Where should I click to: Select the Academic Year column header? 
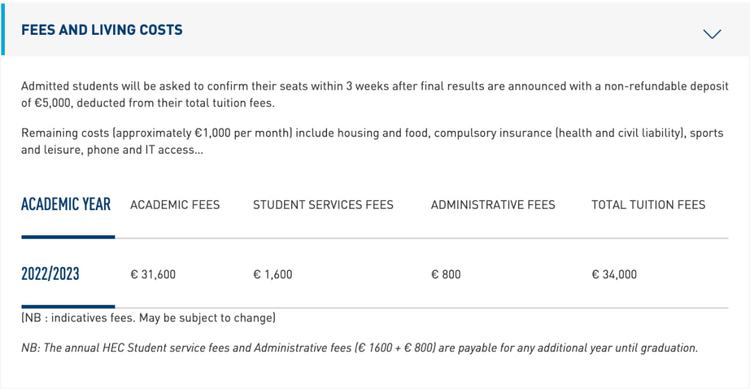[66, 204]
